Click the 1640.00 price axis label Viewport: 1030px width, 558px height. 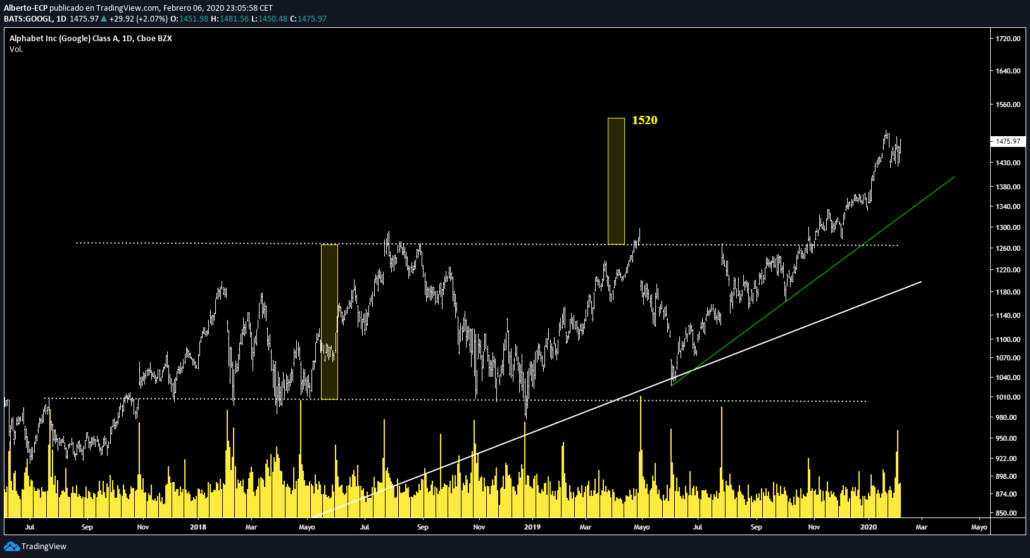(1008, 71)
